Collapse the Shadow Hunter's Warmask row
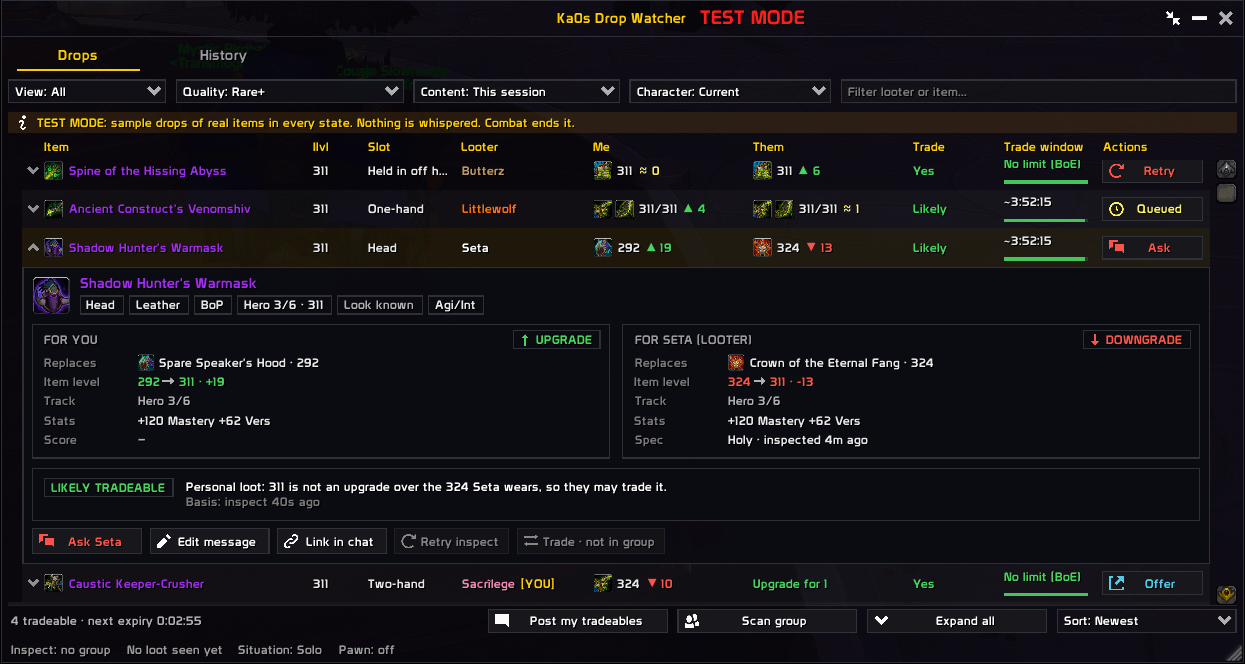The width and height of the screenshot is (1245, 664). coord(33,247)
